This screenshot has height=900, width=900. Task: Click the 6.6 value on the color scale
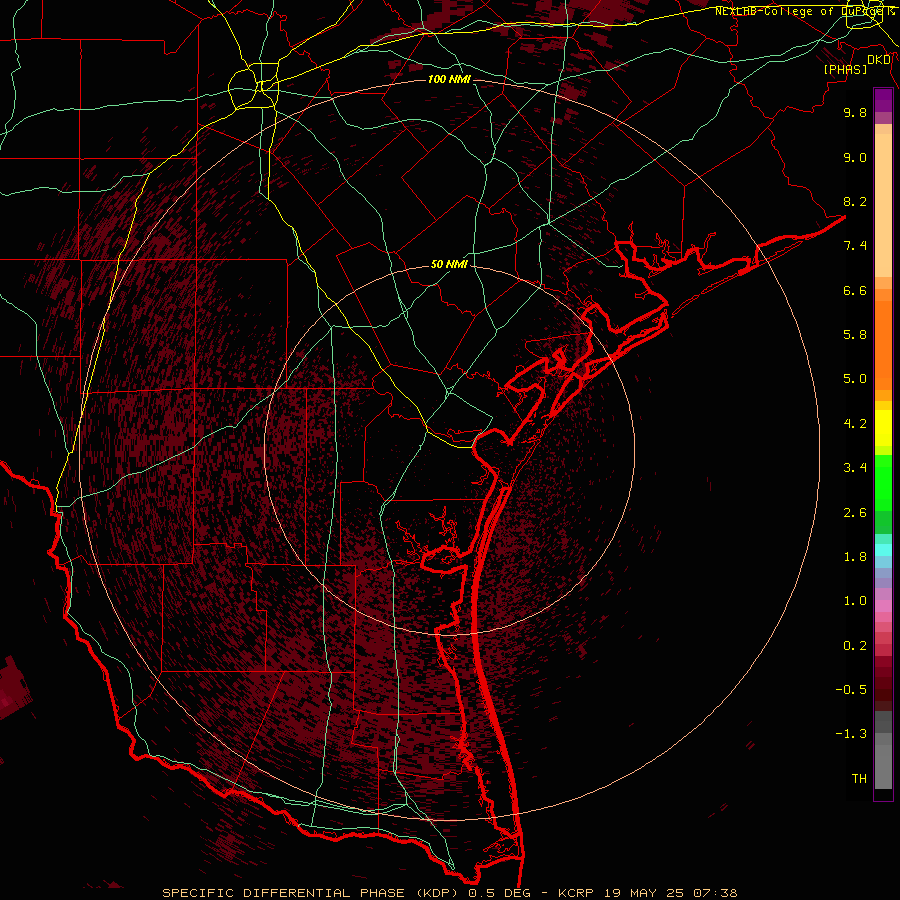pos(855,290)
